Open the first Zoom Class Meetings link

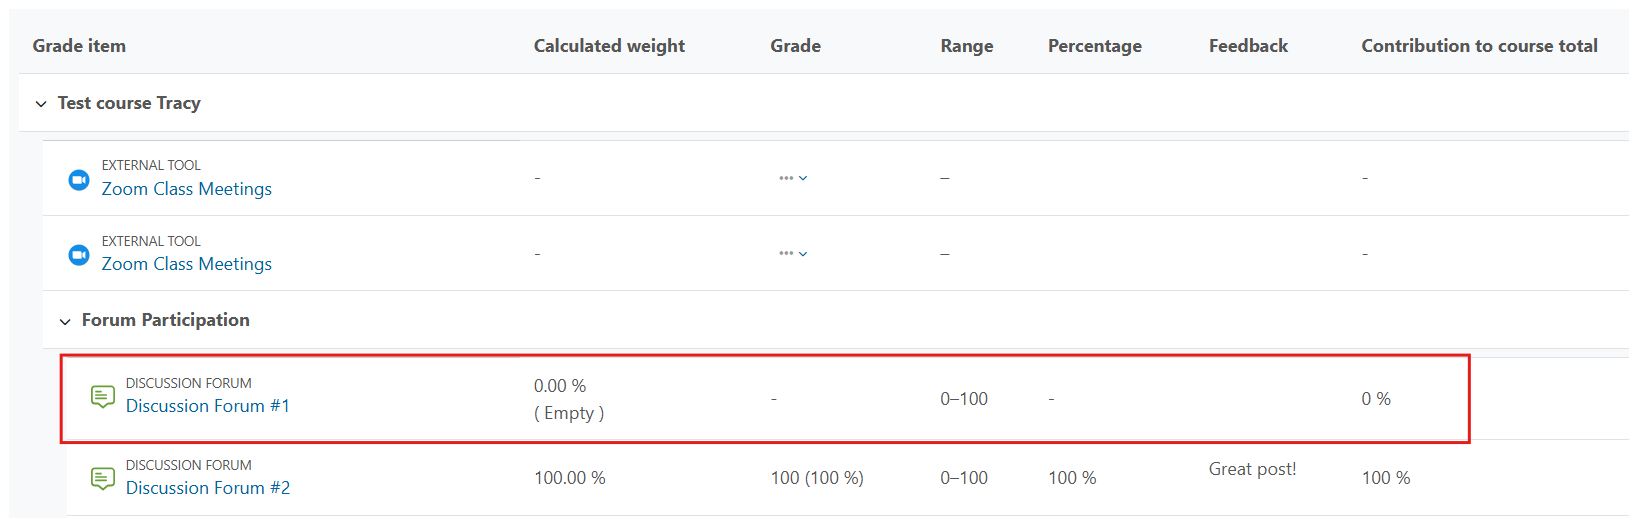187,189
